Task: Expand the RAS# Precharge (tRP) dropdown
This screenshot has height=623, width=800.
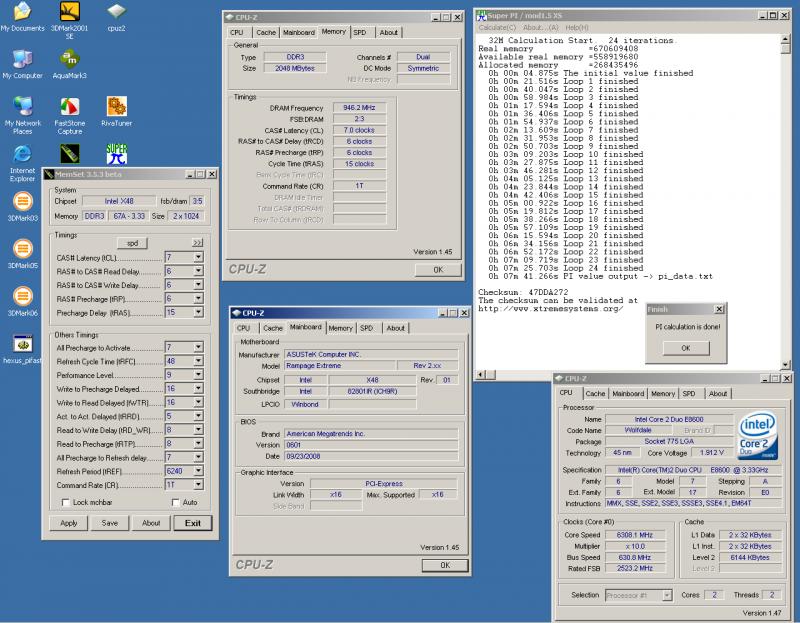Action: (198, 298)
